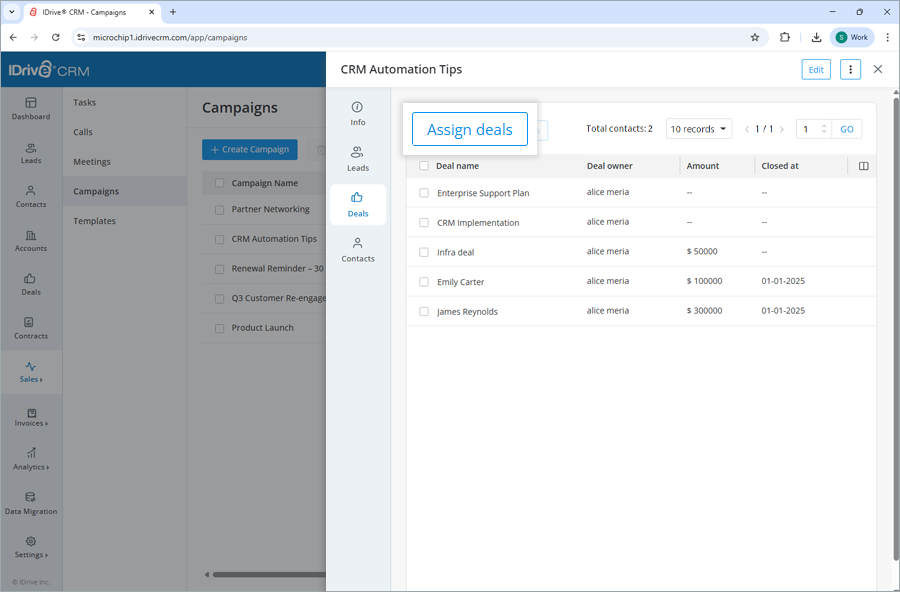This screenshot has width=900, height=592.
Task: Open the Invoices module in the sidebar
Action: 31,417
